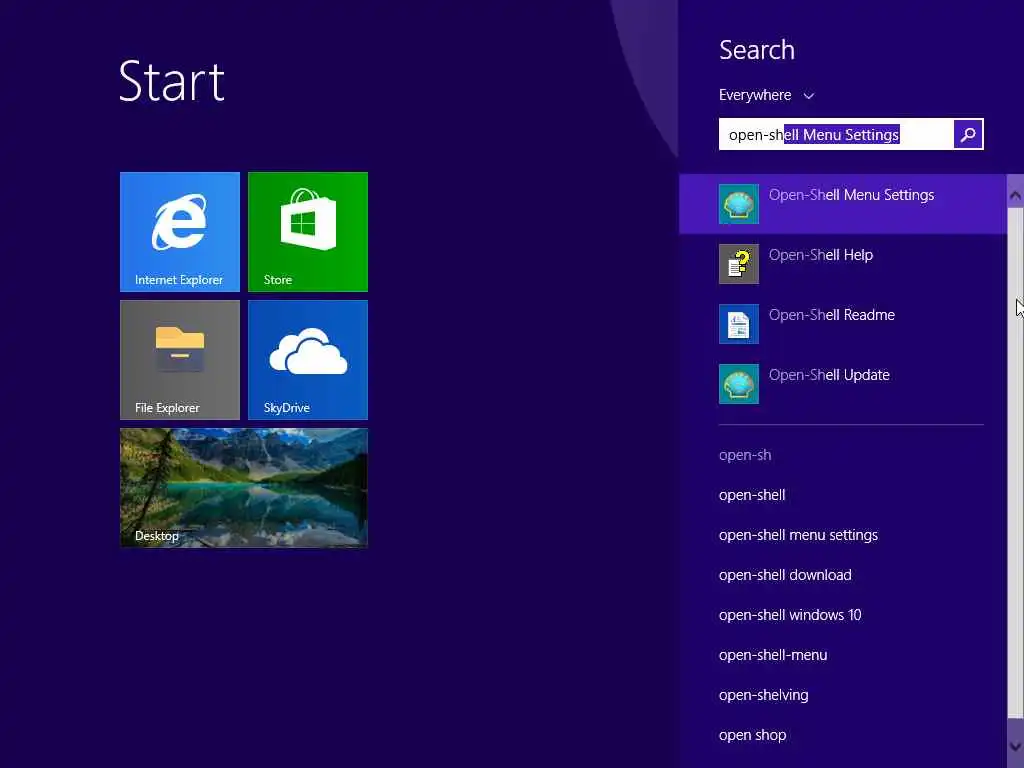Image resolution: width=1024 pixels, height=768 pixels.
Task: Open the File Explorer tile
Action: pyautogui.click(x=180, y=360)
